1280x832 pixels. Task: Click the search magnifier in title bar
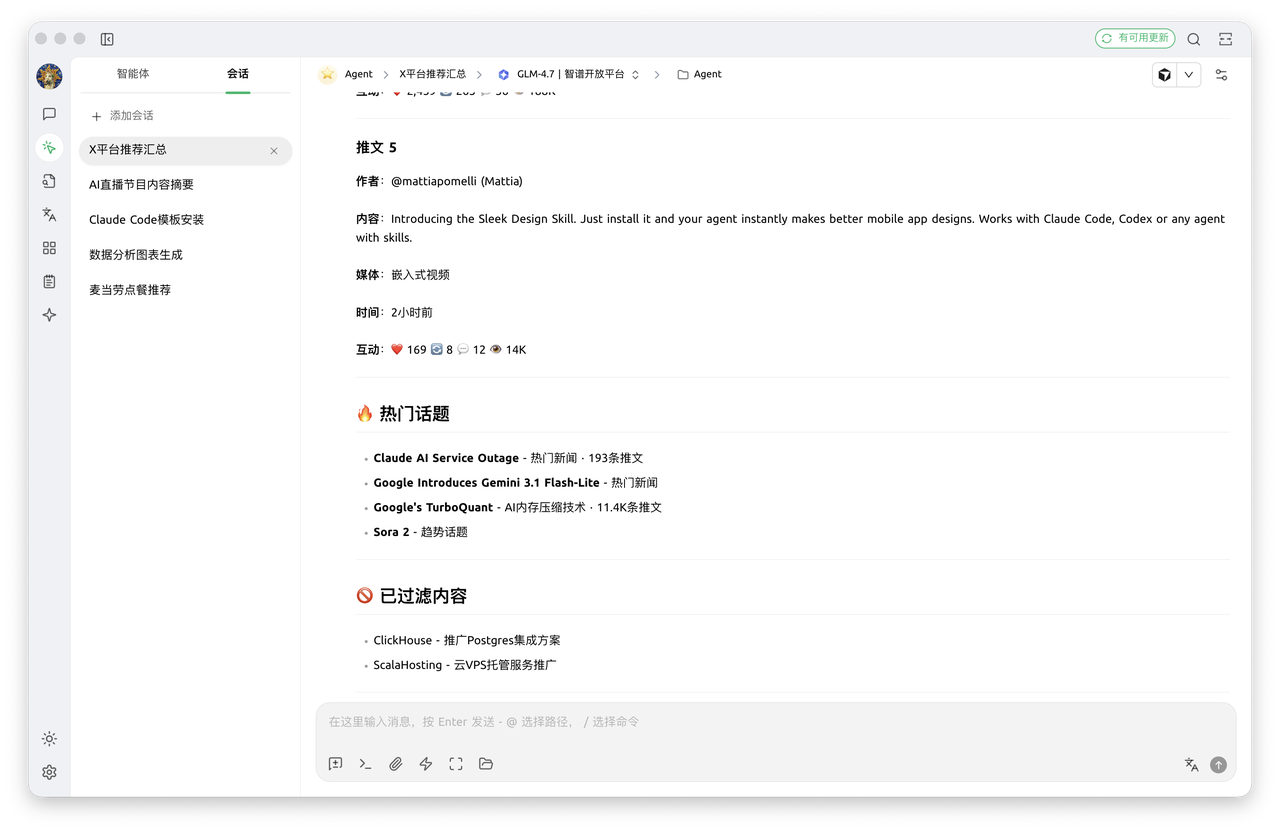(x=1194, y=39)
